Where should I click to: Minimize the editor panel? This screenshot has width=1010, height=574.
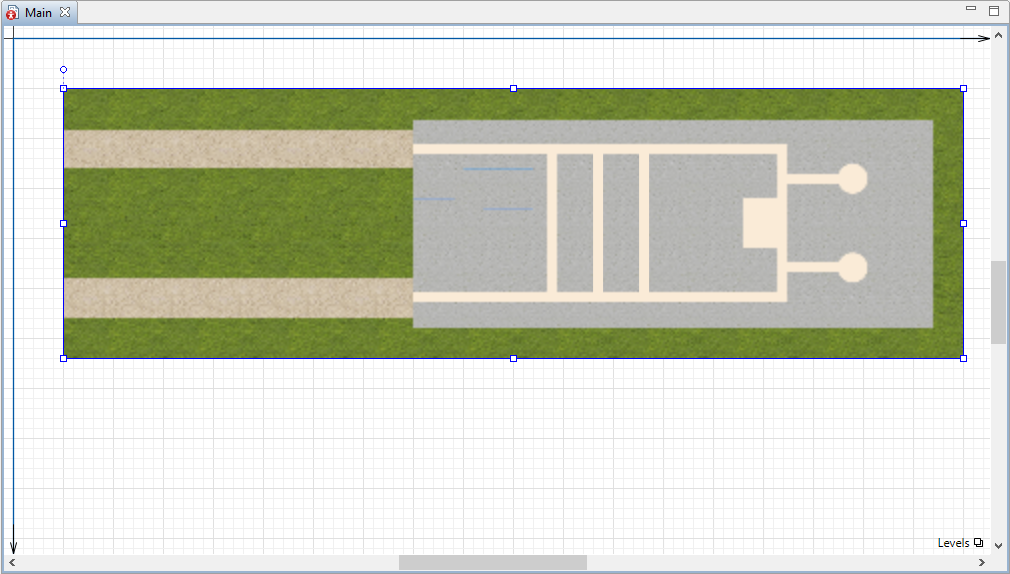pyautogui.click(x=971, y=8)
